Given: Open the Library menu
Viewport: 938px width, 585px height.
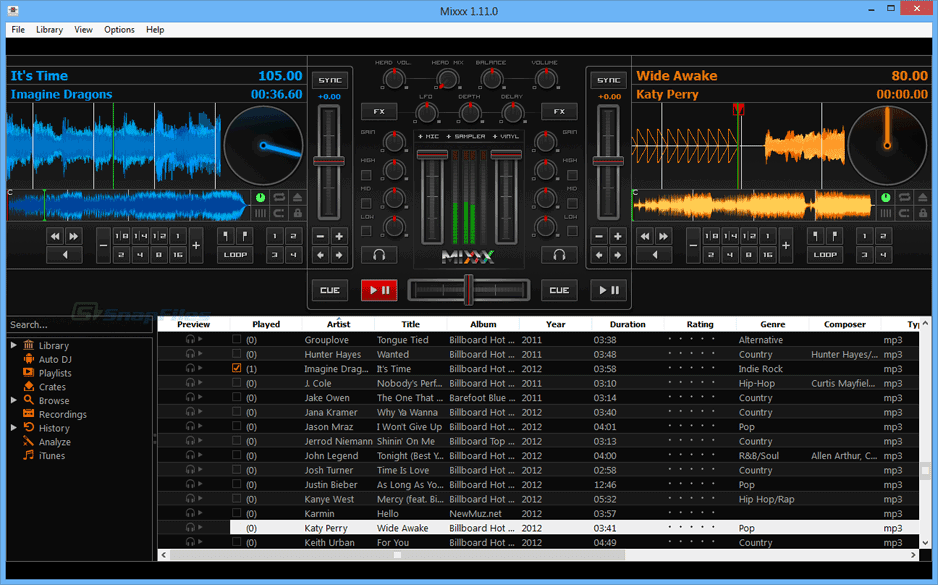Looking at the screenshot, I should click(49, 29).
